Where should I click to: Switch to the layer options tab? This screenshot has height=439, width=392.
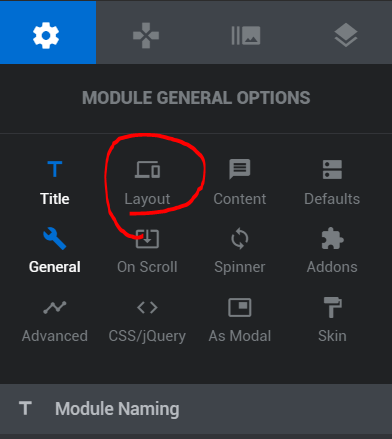pyautogui.click(x=346, y=35)
